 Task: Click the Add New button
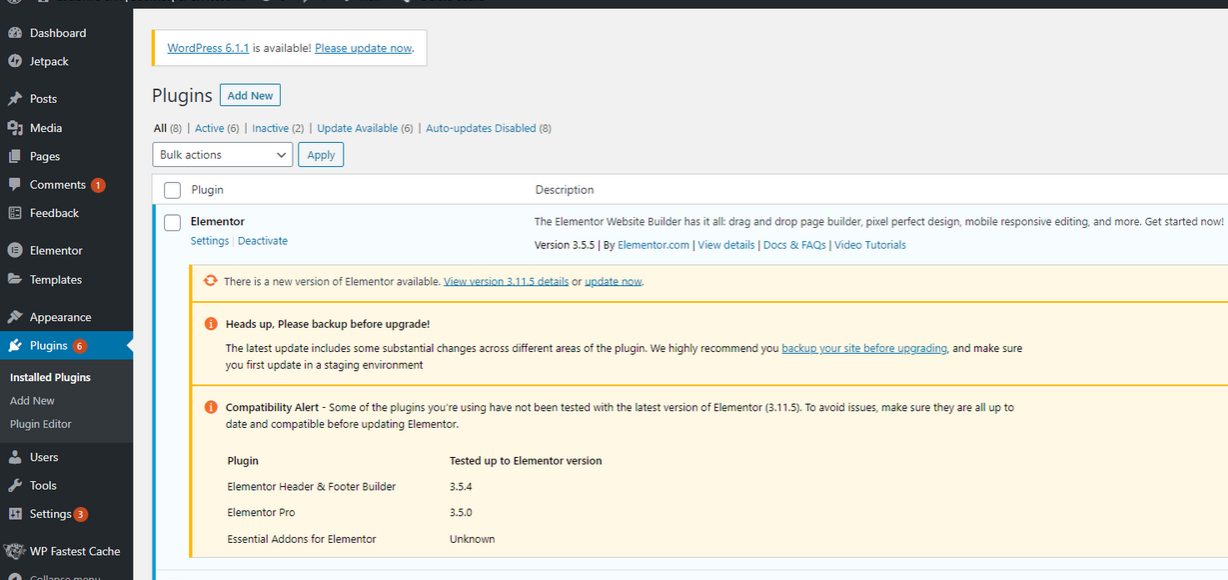[250, 95]
